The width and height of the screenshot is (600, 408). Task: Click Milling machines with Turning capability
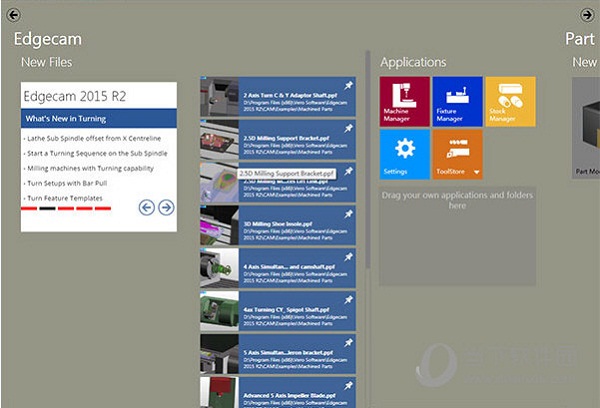[x=90, y=168]
